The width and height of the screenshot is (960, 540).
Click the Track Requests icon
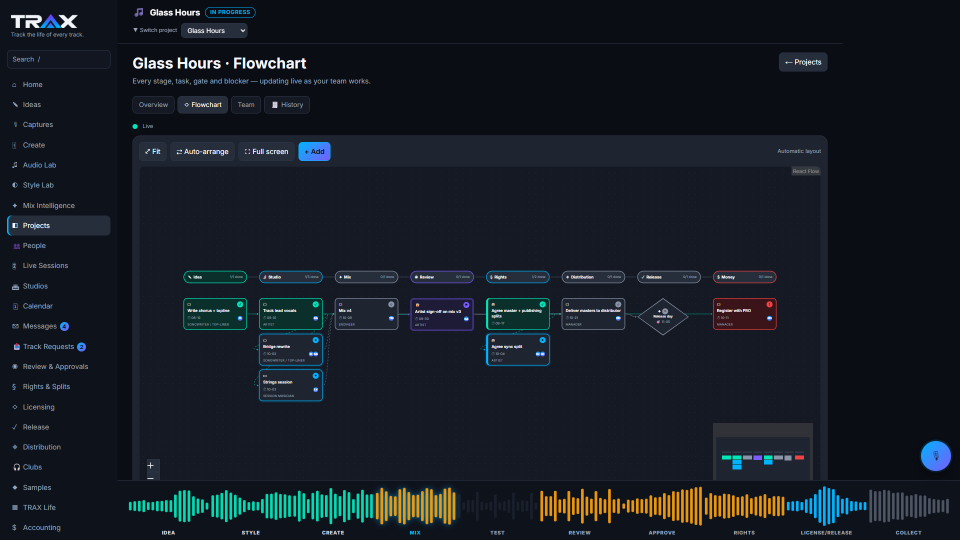tap(17, 347)
